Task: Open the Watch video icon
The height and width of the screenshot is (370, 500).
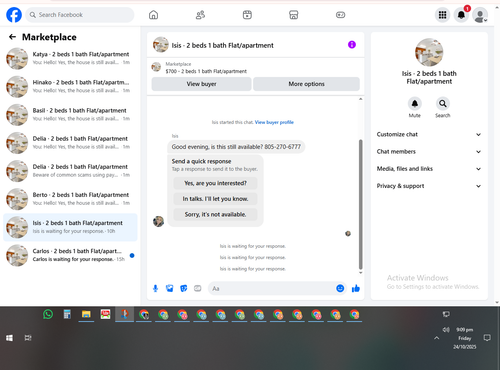Action: pos(247,15)
